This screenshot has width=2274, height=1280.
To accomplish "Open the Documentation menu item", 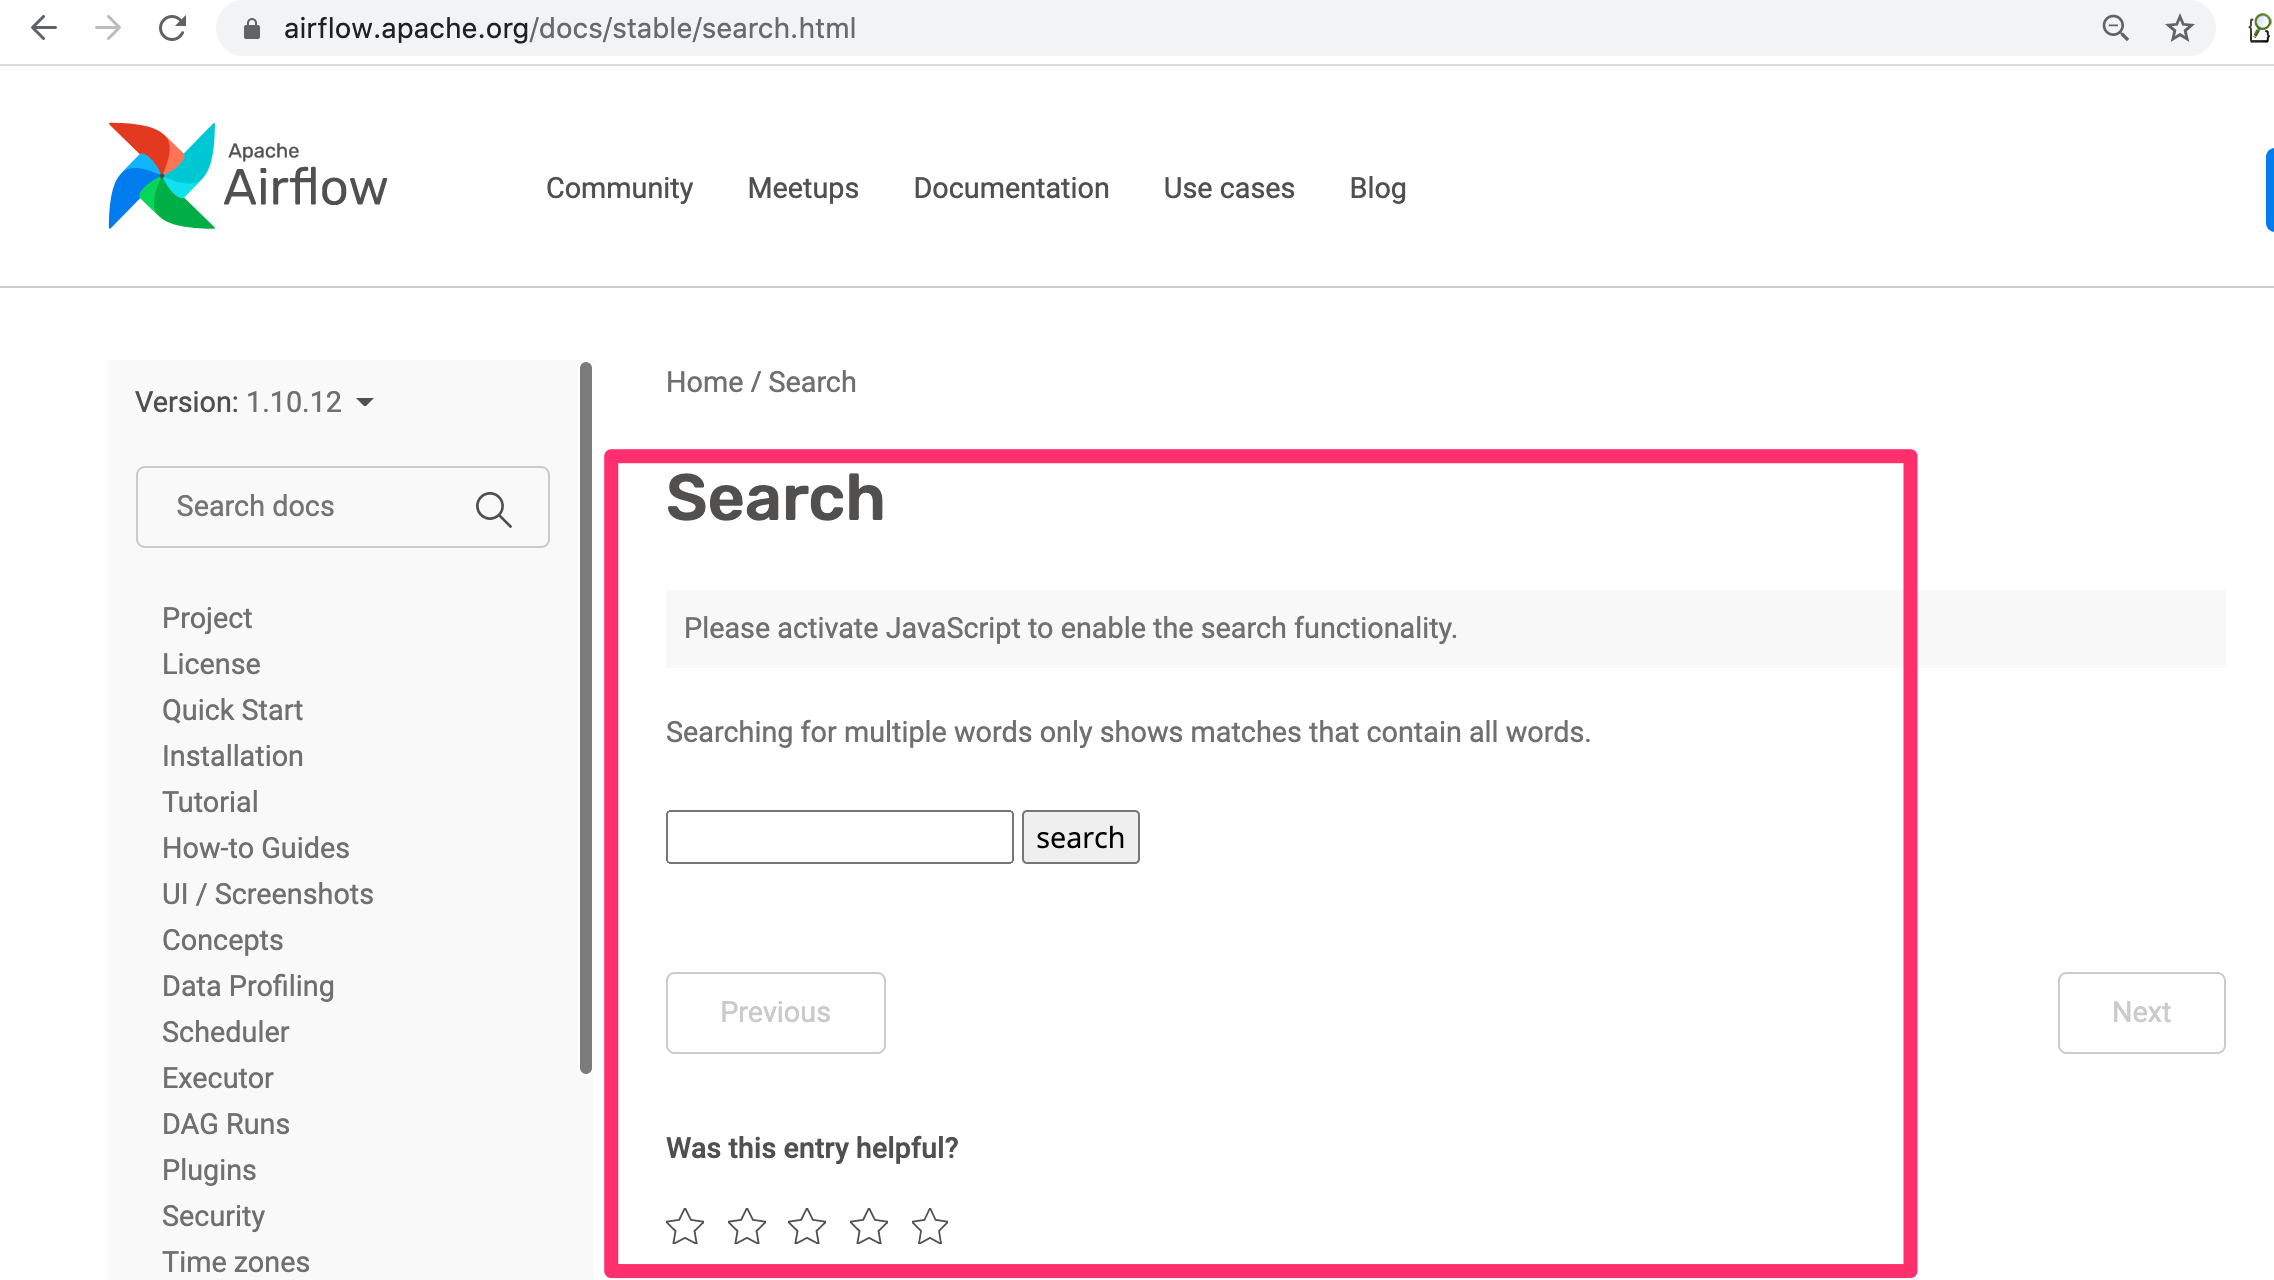I will coord(1011,188).
